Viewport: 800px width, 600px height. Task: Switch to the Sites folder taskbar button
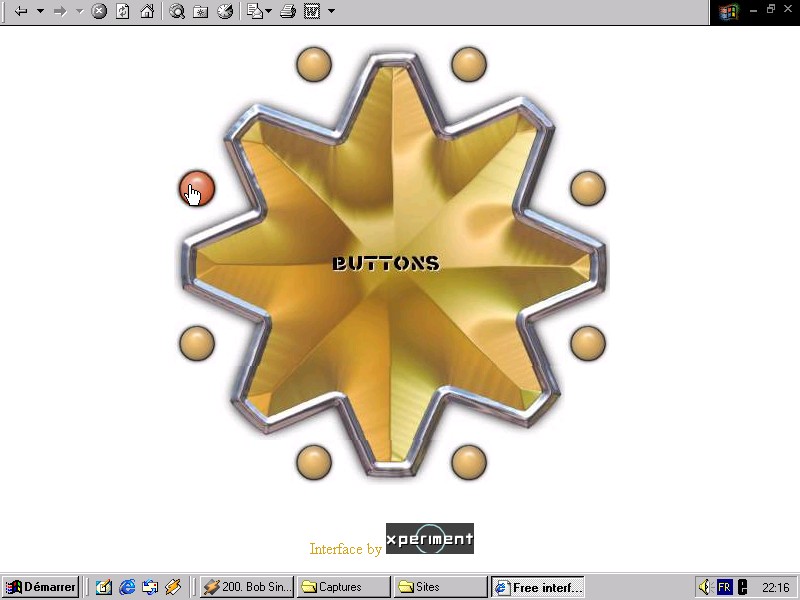coord(440,587)
